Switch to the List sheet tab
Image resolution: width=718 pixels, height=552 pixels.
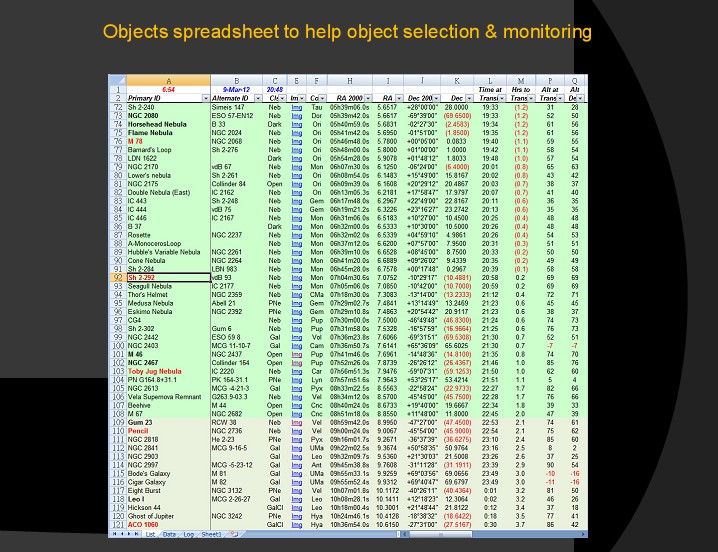tap(150, 534)
